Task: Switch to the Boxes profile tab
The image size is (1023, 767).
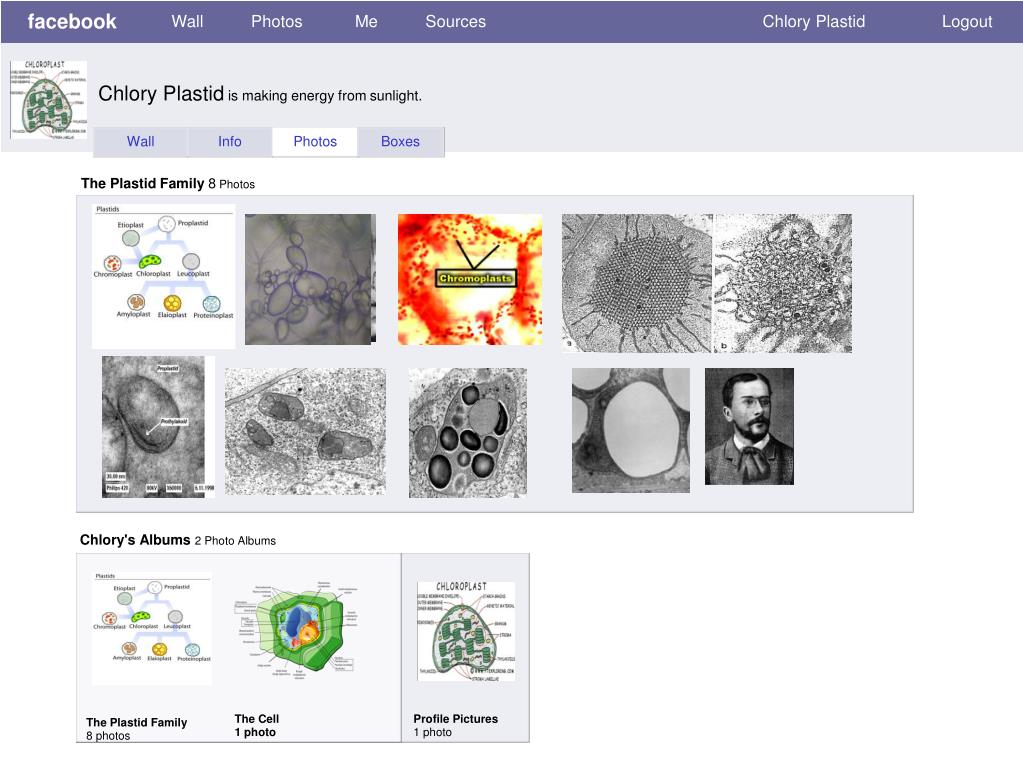Action: (401, 142)
